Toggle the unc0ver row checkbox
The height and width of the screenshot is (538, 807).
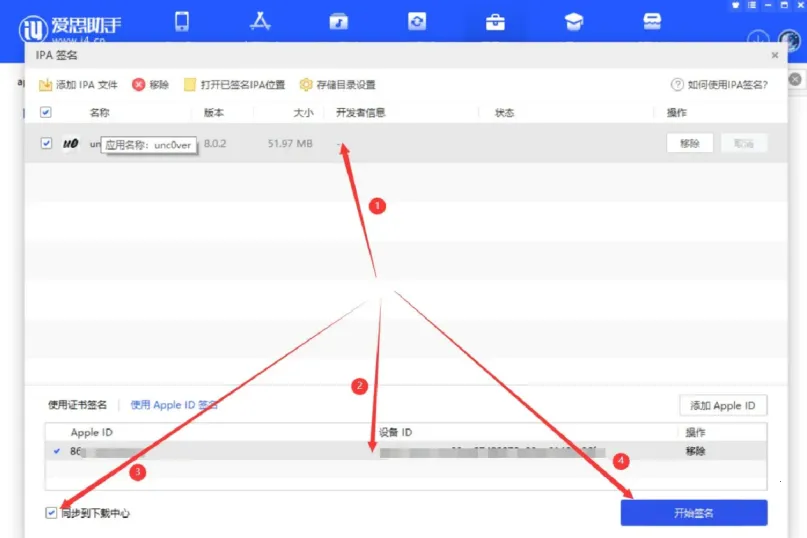click(46, 143)
